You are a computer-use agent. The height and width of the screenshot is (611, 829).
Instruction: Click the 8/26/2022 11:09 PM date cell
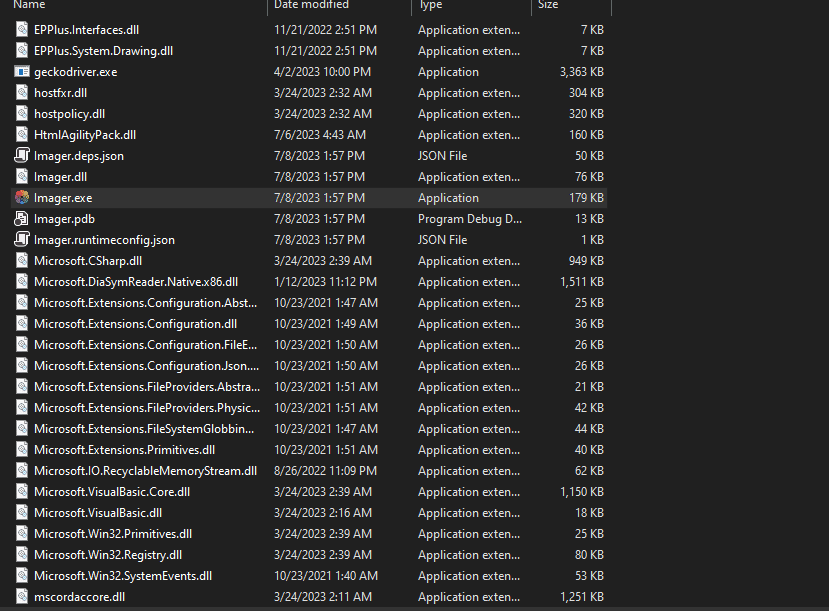326,471
